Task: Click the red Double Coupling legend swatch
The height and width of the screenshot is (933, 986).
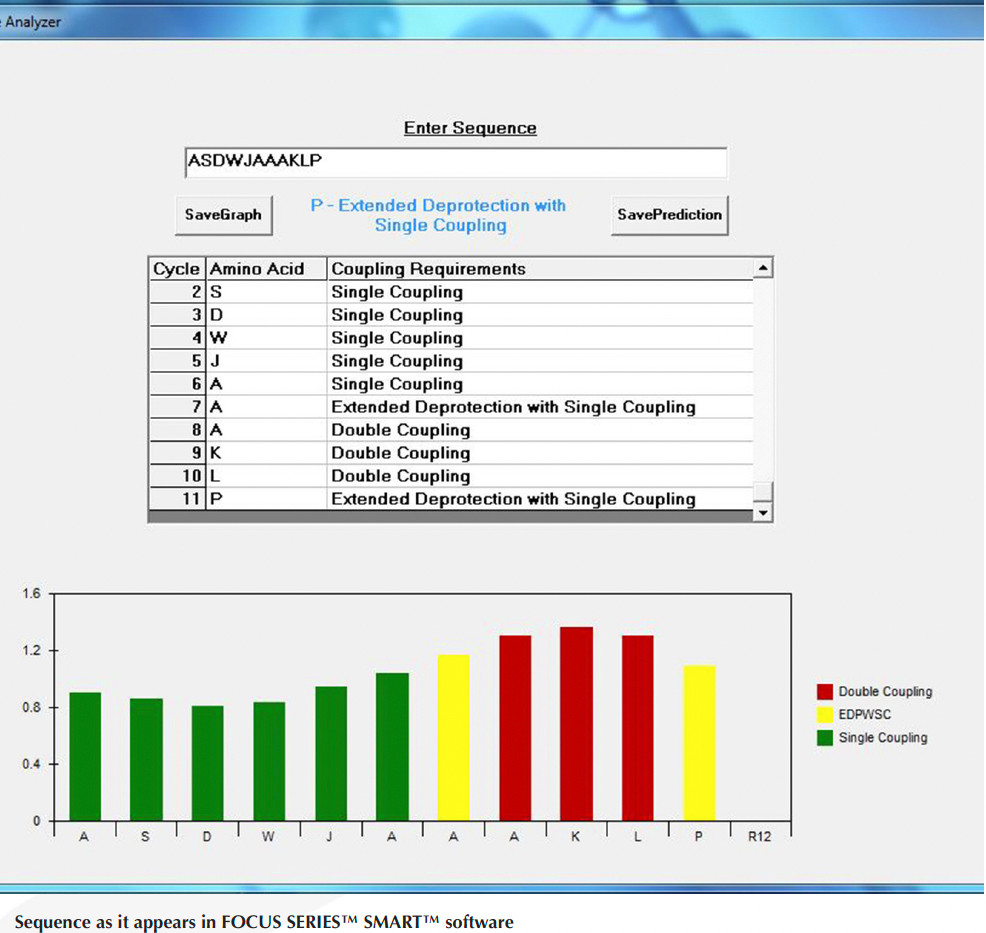Action: coord(825,692)
